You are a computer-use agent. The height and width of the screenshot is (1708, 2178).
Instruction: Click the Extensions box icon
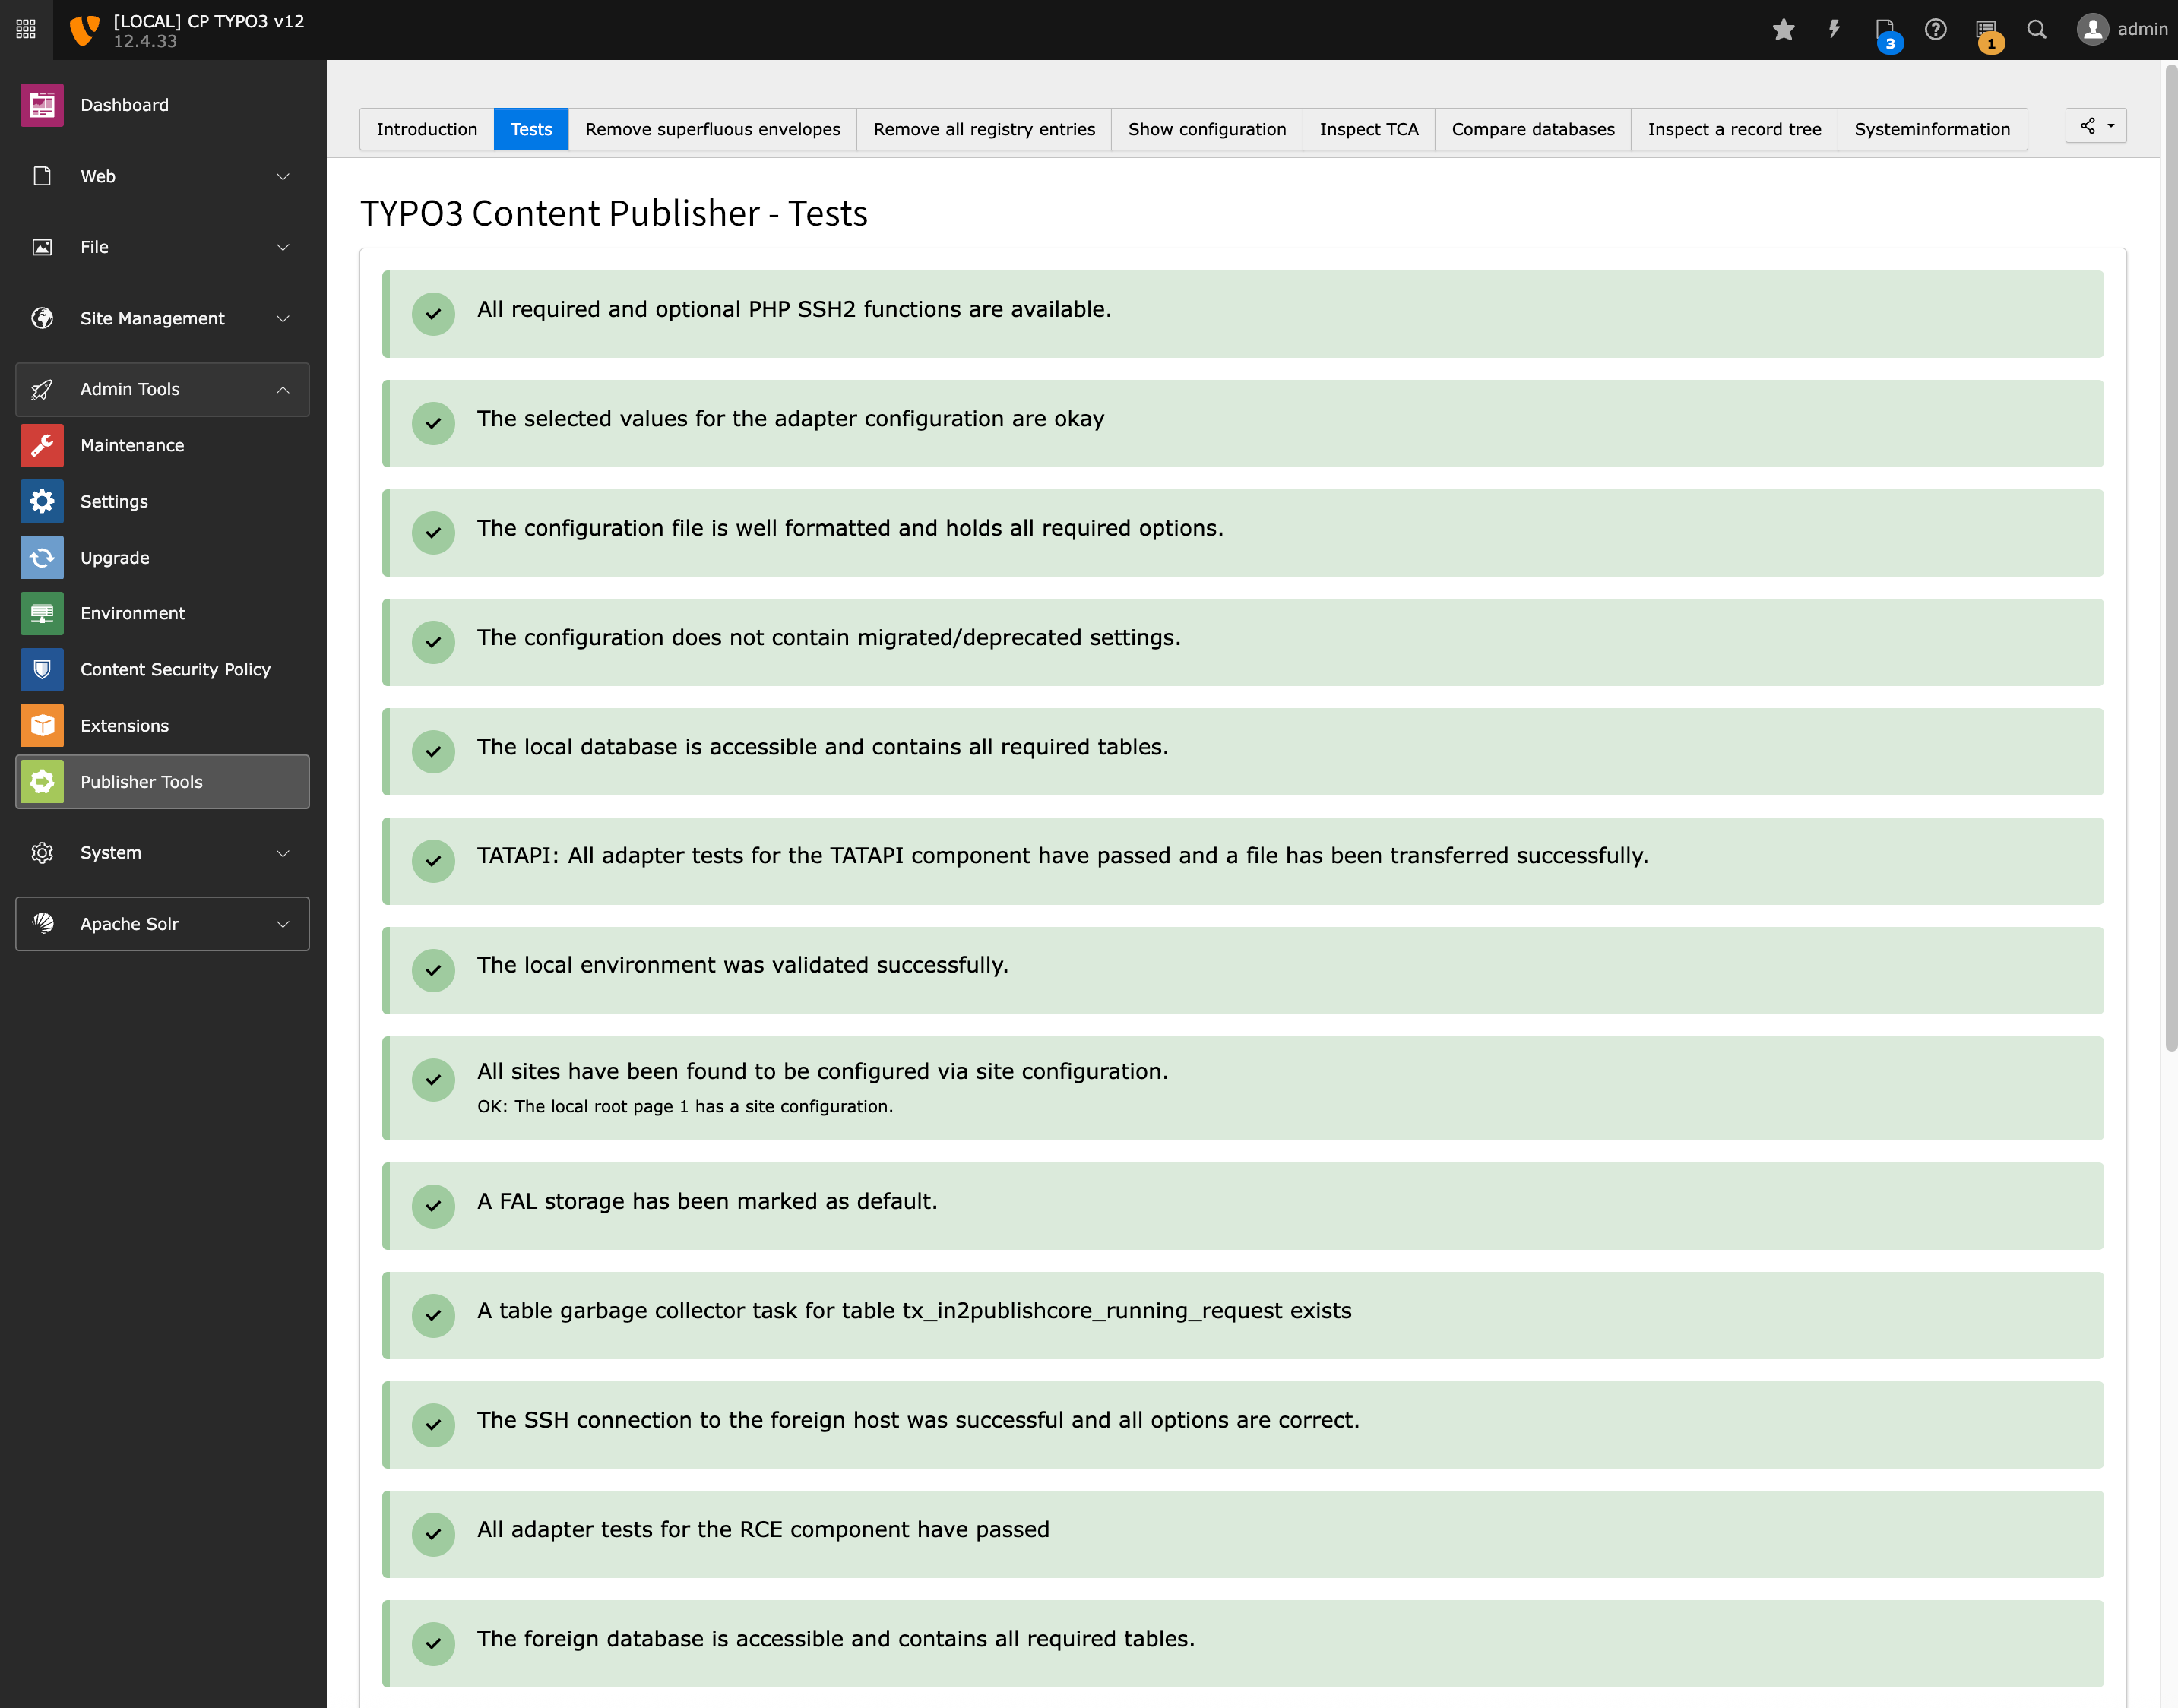(42, 725)
